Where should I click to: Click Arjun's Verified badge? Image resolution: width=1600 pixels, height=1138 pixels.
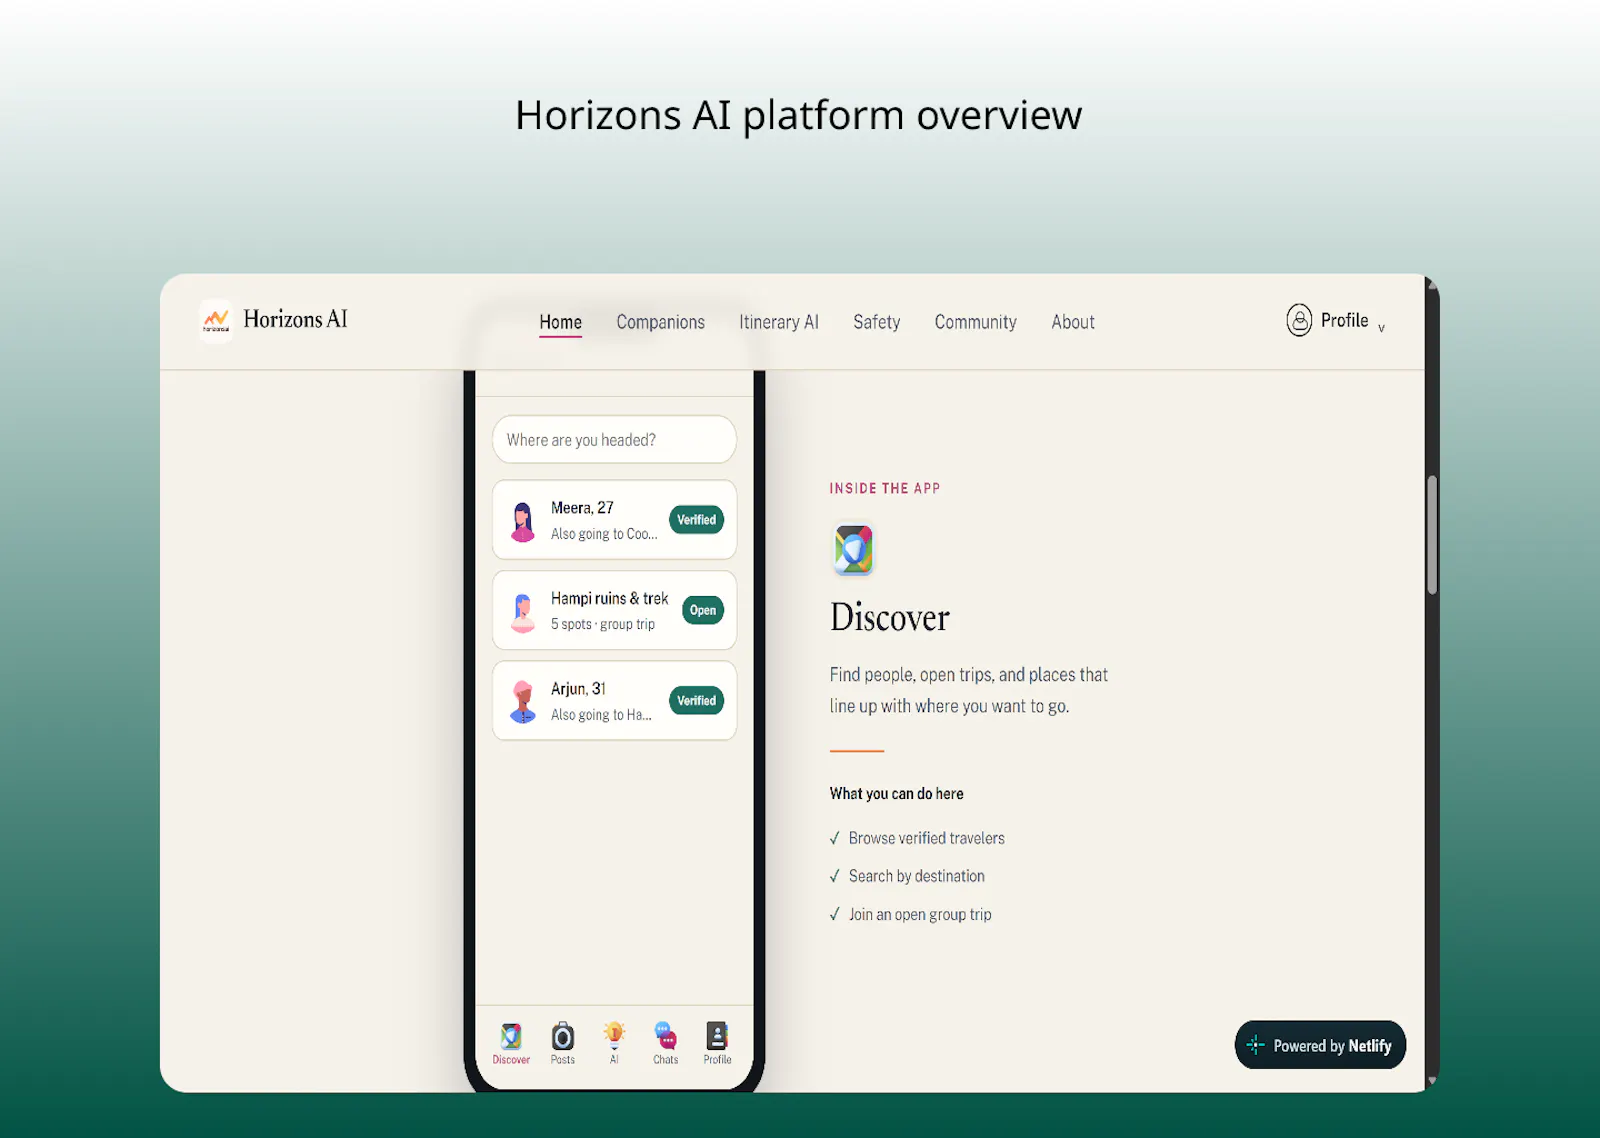point(696,701)
